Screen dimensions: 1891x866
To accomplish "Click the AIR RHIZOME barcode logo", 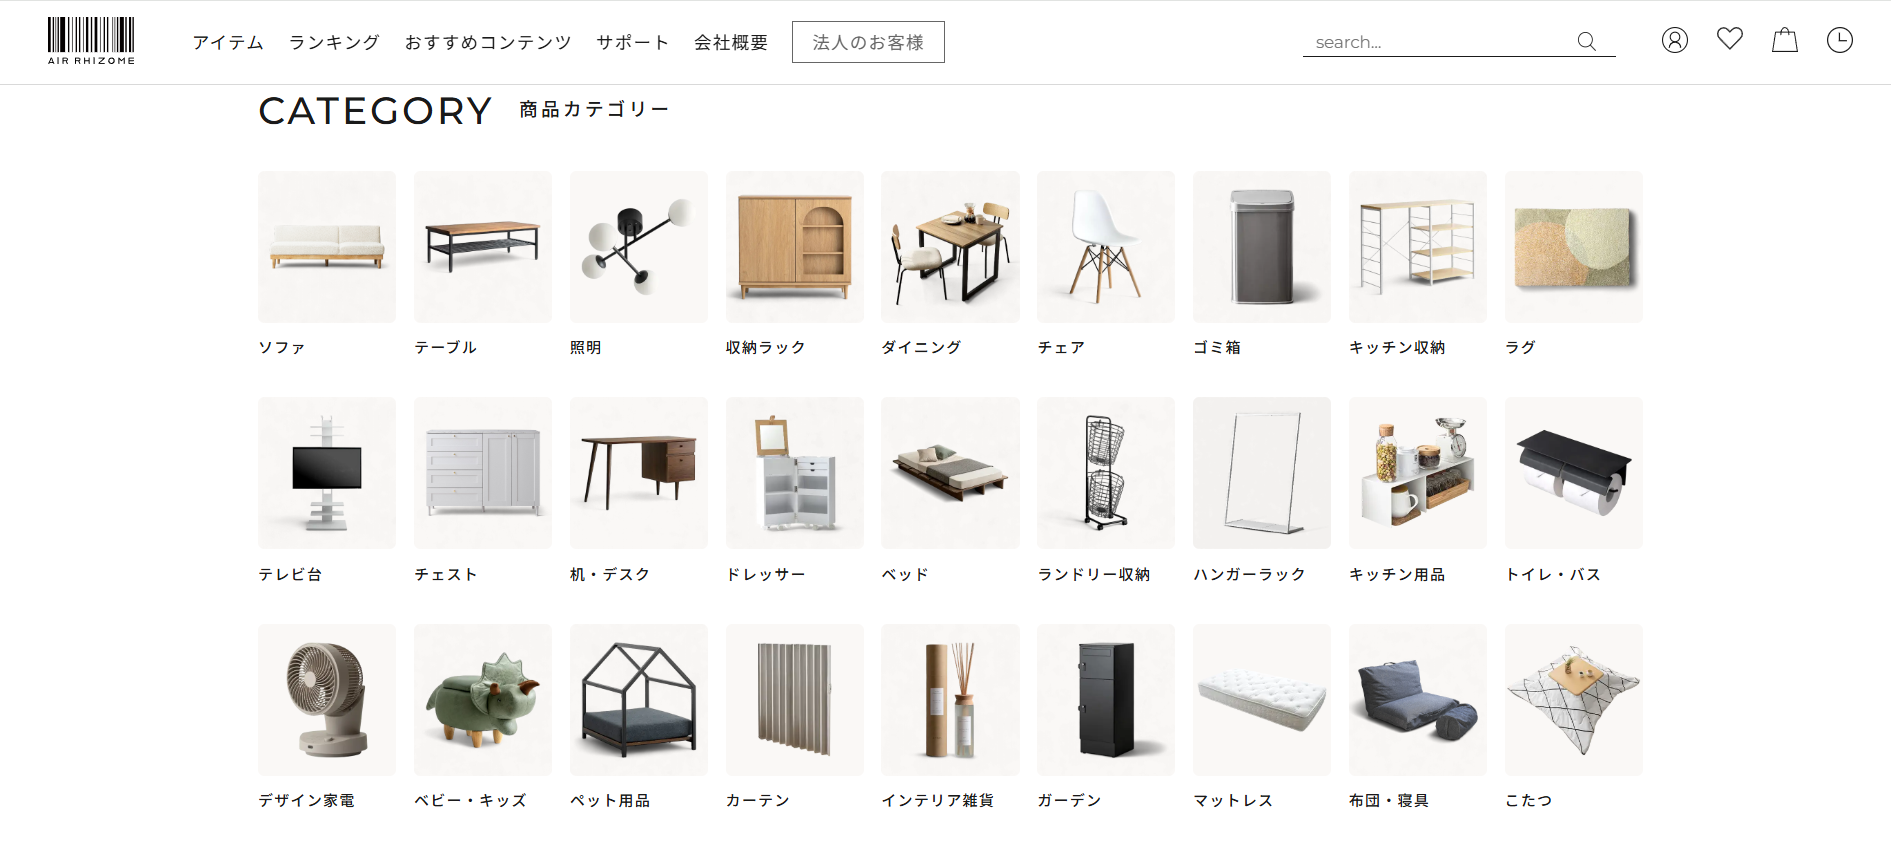I will (x=91, y=41).
